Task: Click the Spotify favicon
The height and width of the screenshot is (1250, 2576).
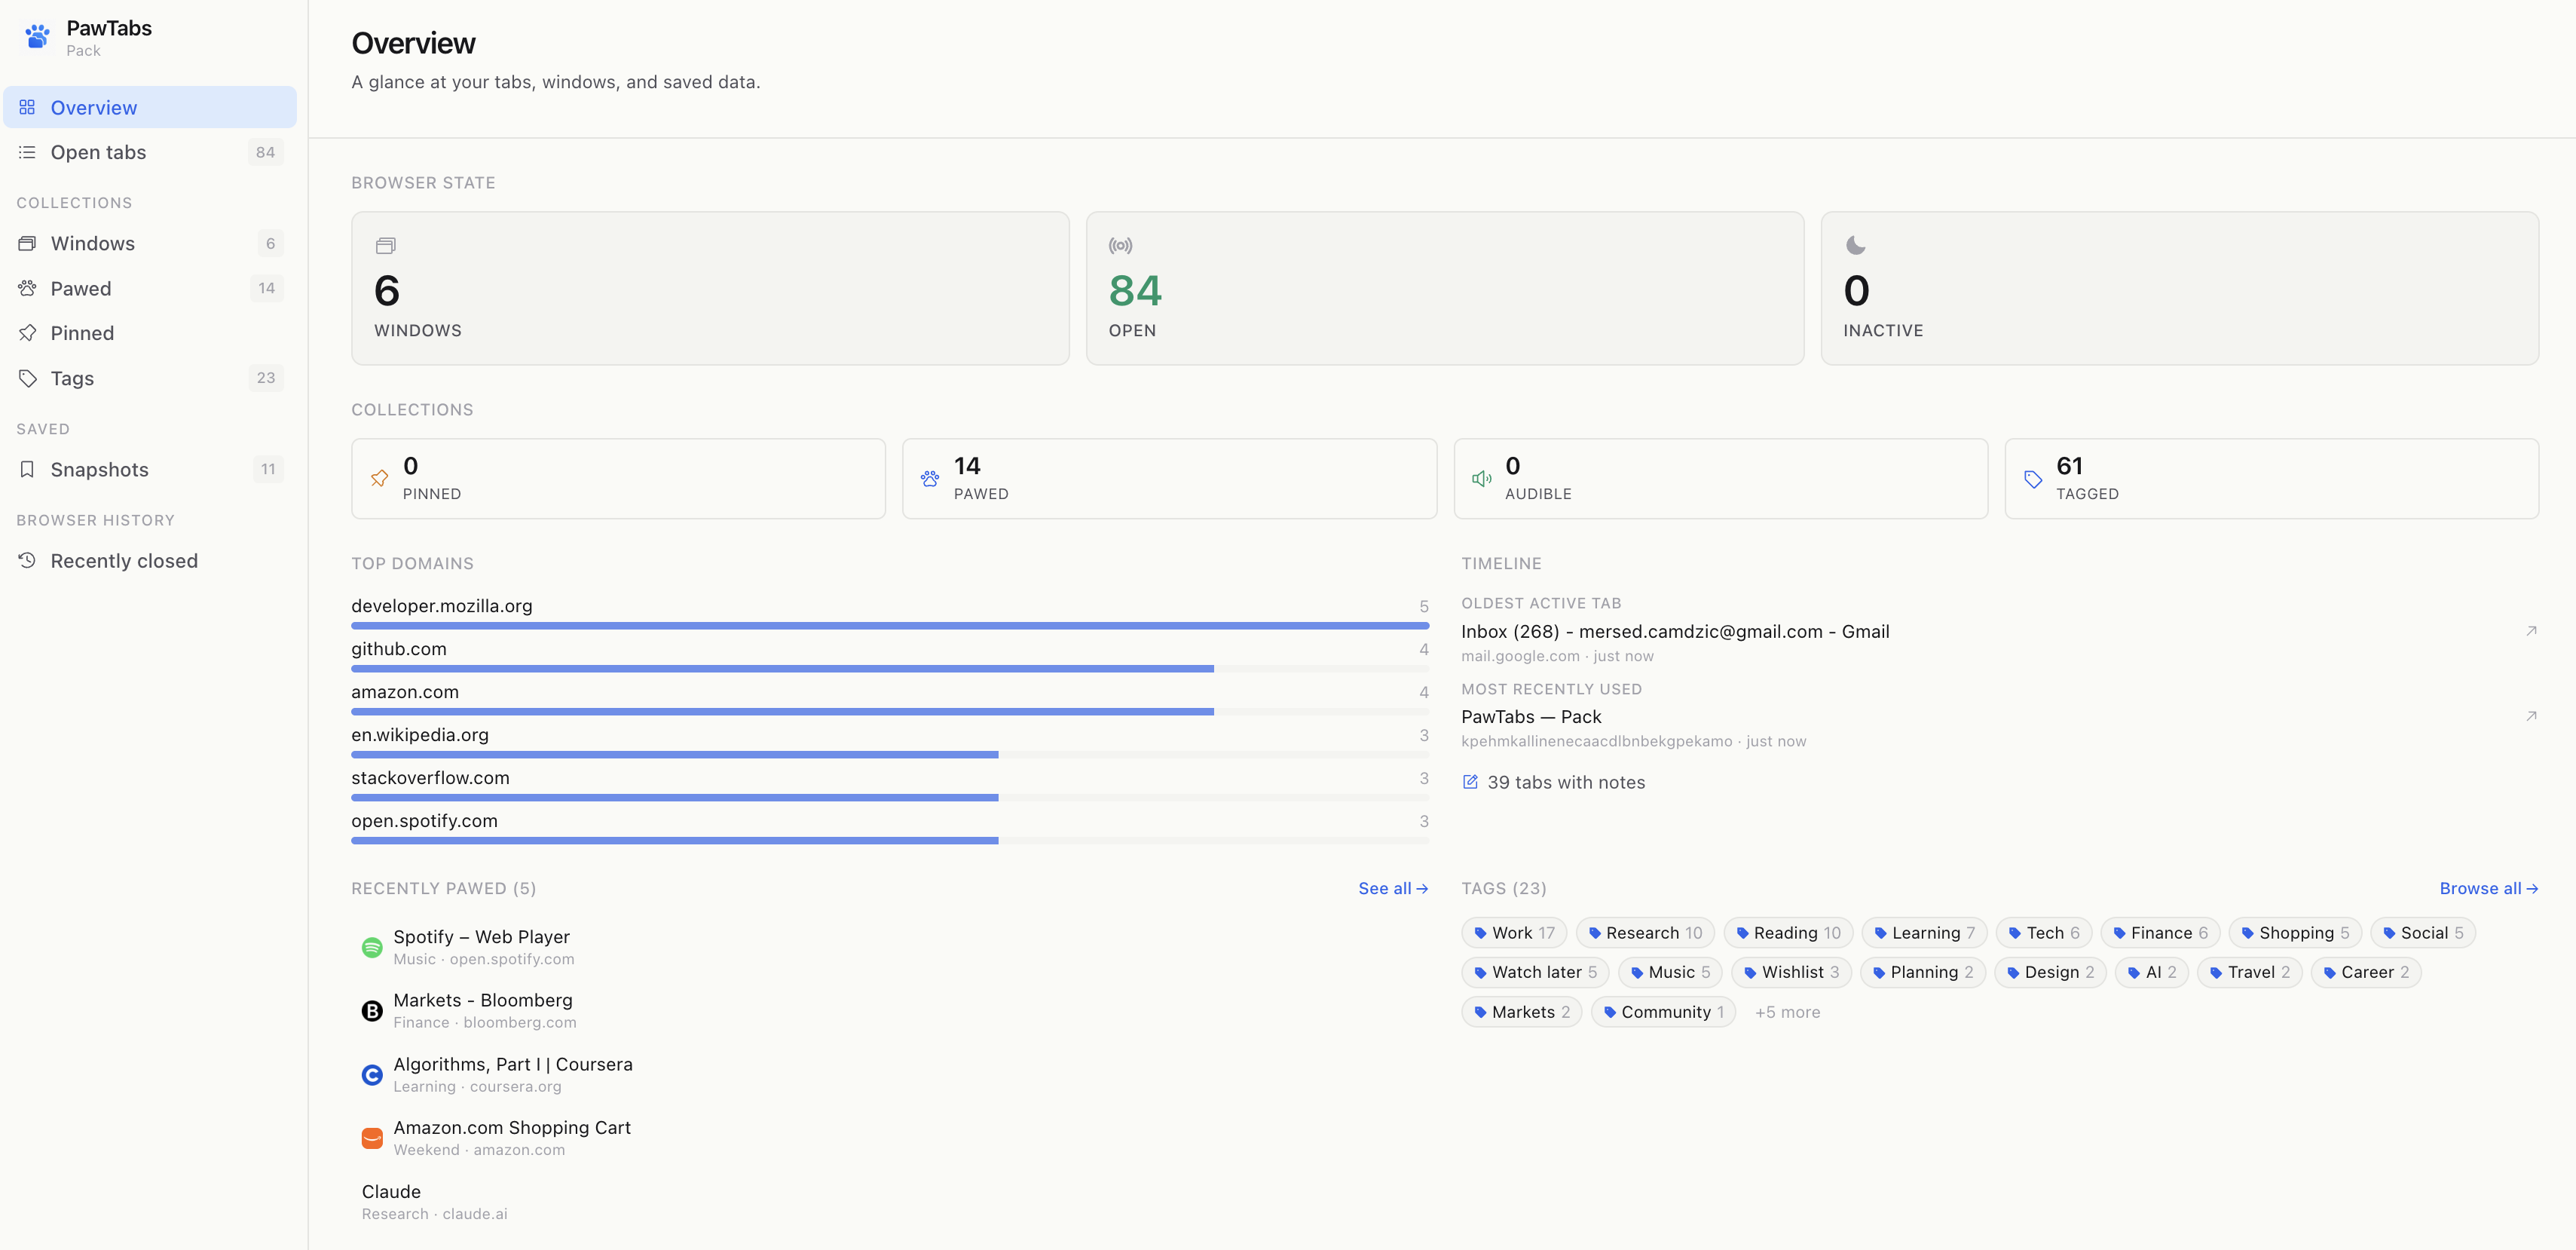Action: (x=372, y=947)
